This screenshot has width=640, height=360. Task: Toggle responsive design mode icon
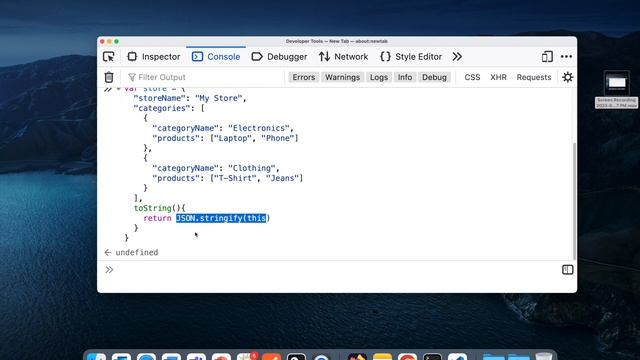pyautogui.click(x=547, y=57)
